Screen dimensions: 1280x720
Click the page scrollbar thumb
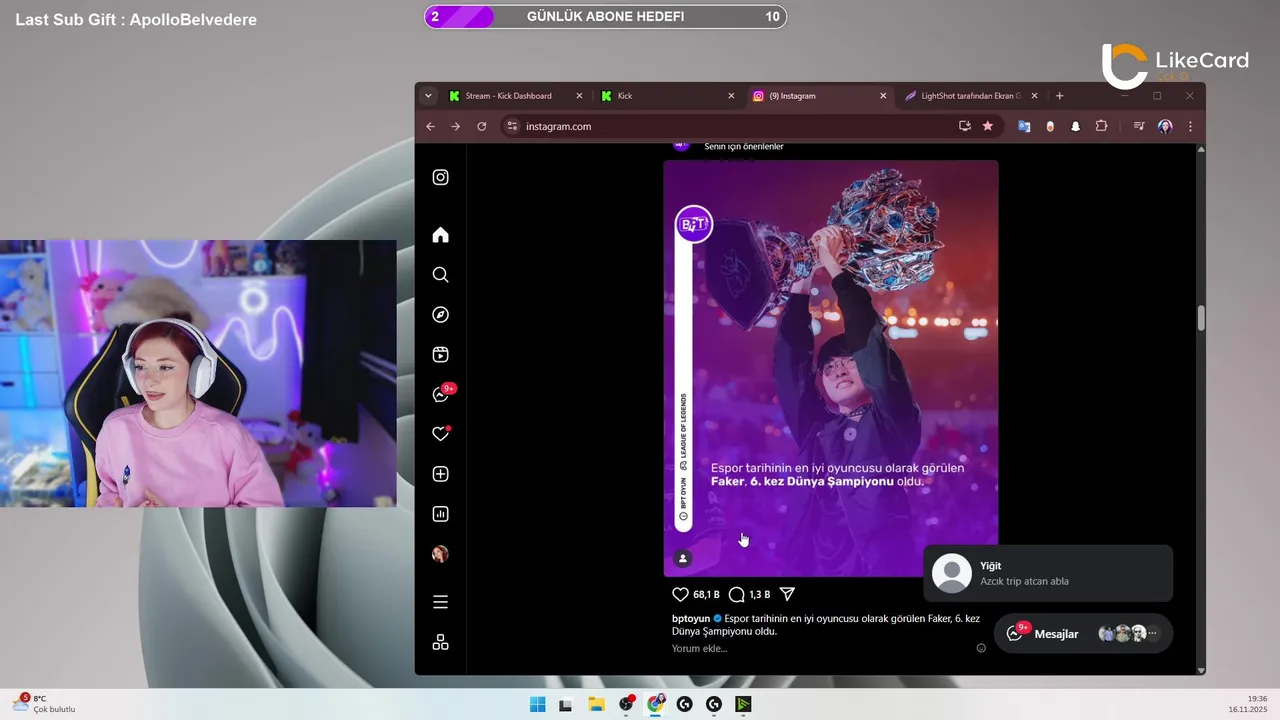click(x=1201, y=318)
